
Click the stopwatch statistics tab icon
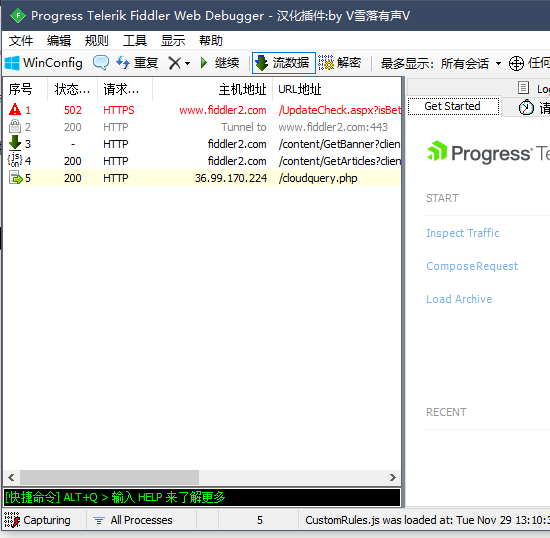coord(526,107)
